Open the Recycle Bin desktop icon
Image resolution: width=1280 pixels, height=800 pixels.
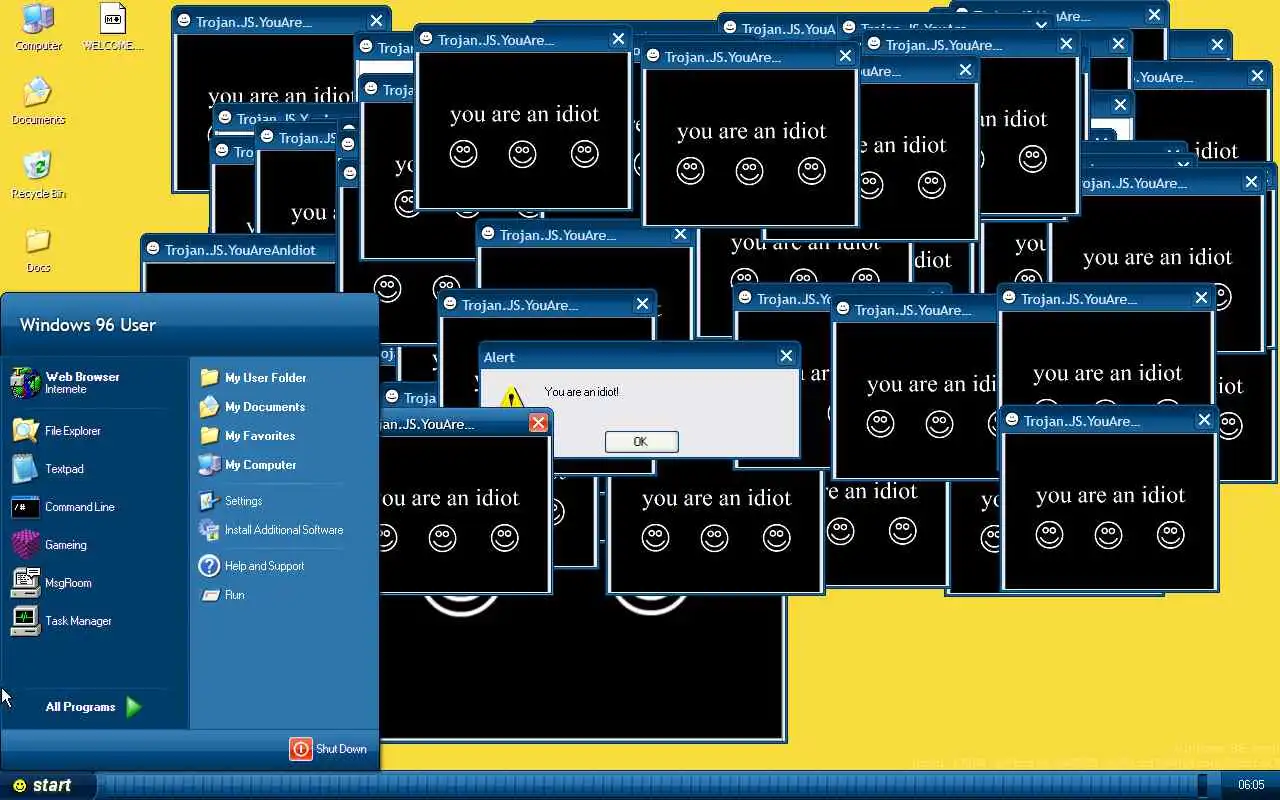click(38, 175)
